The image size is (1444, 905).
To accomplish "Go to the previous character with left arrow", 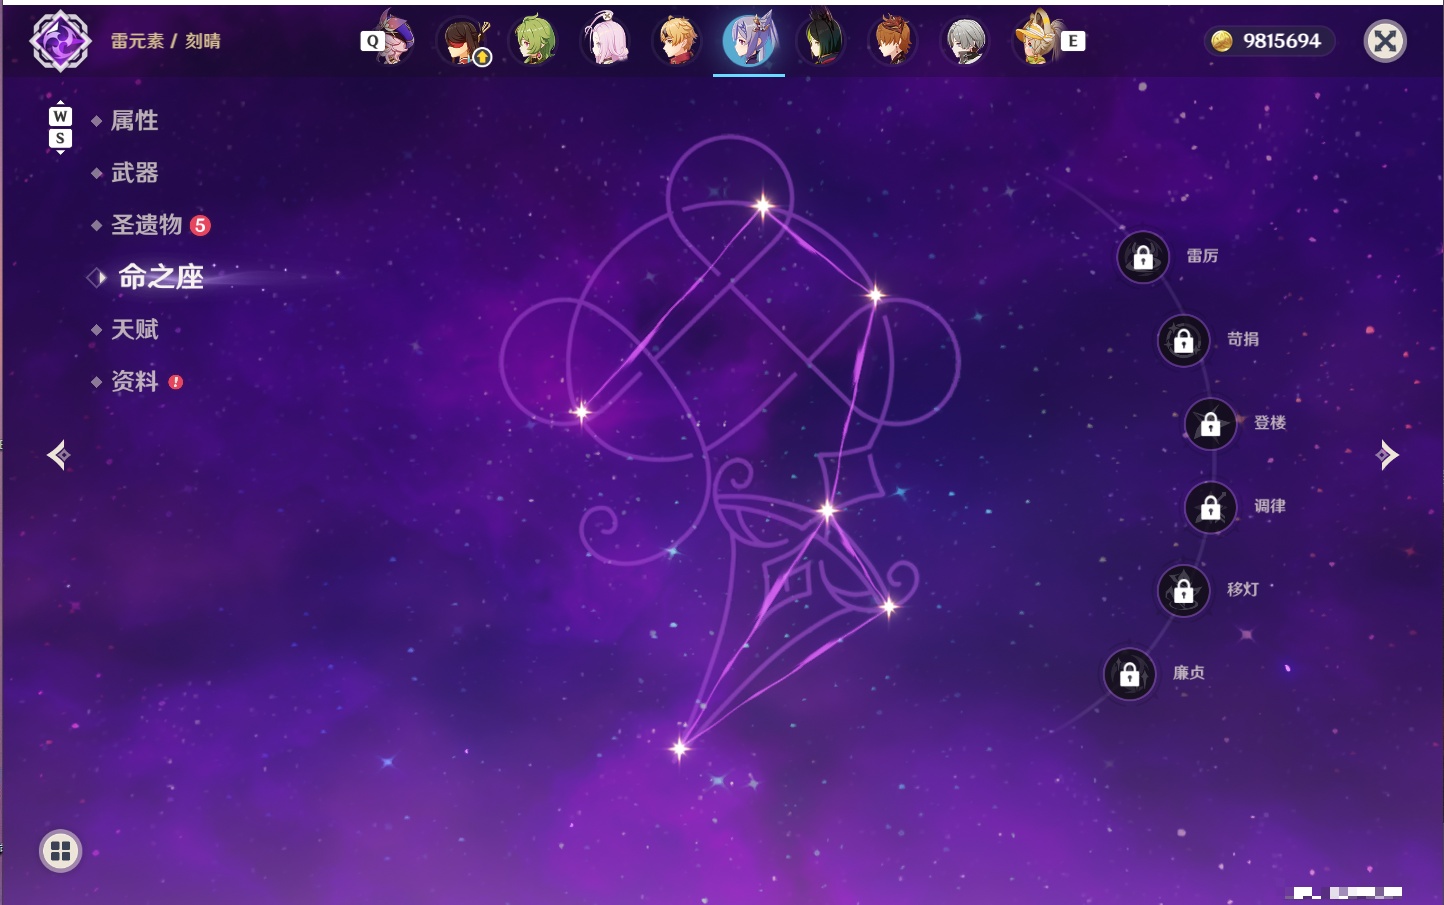I will click(x=58, y=455).
